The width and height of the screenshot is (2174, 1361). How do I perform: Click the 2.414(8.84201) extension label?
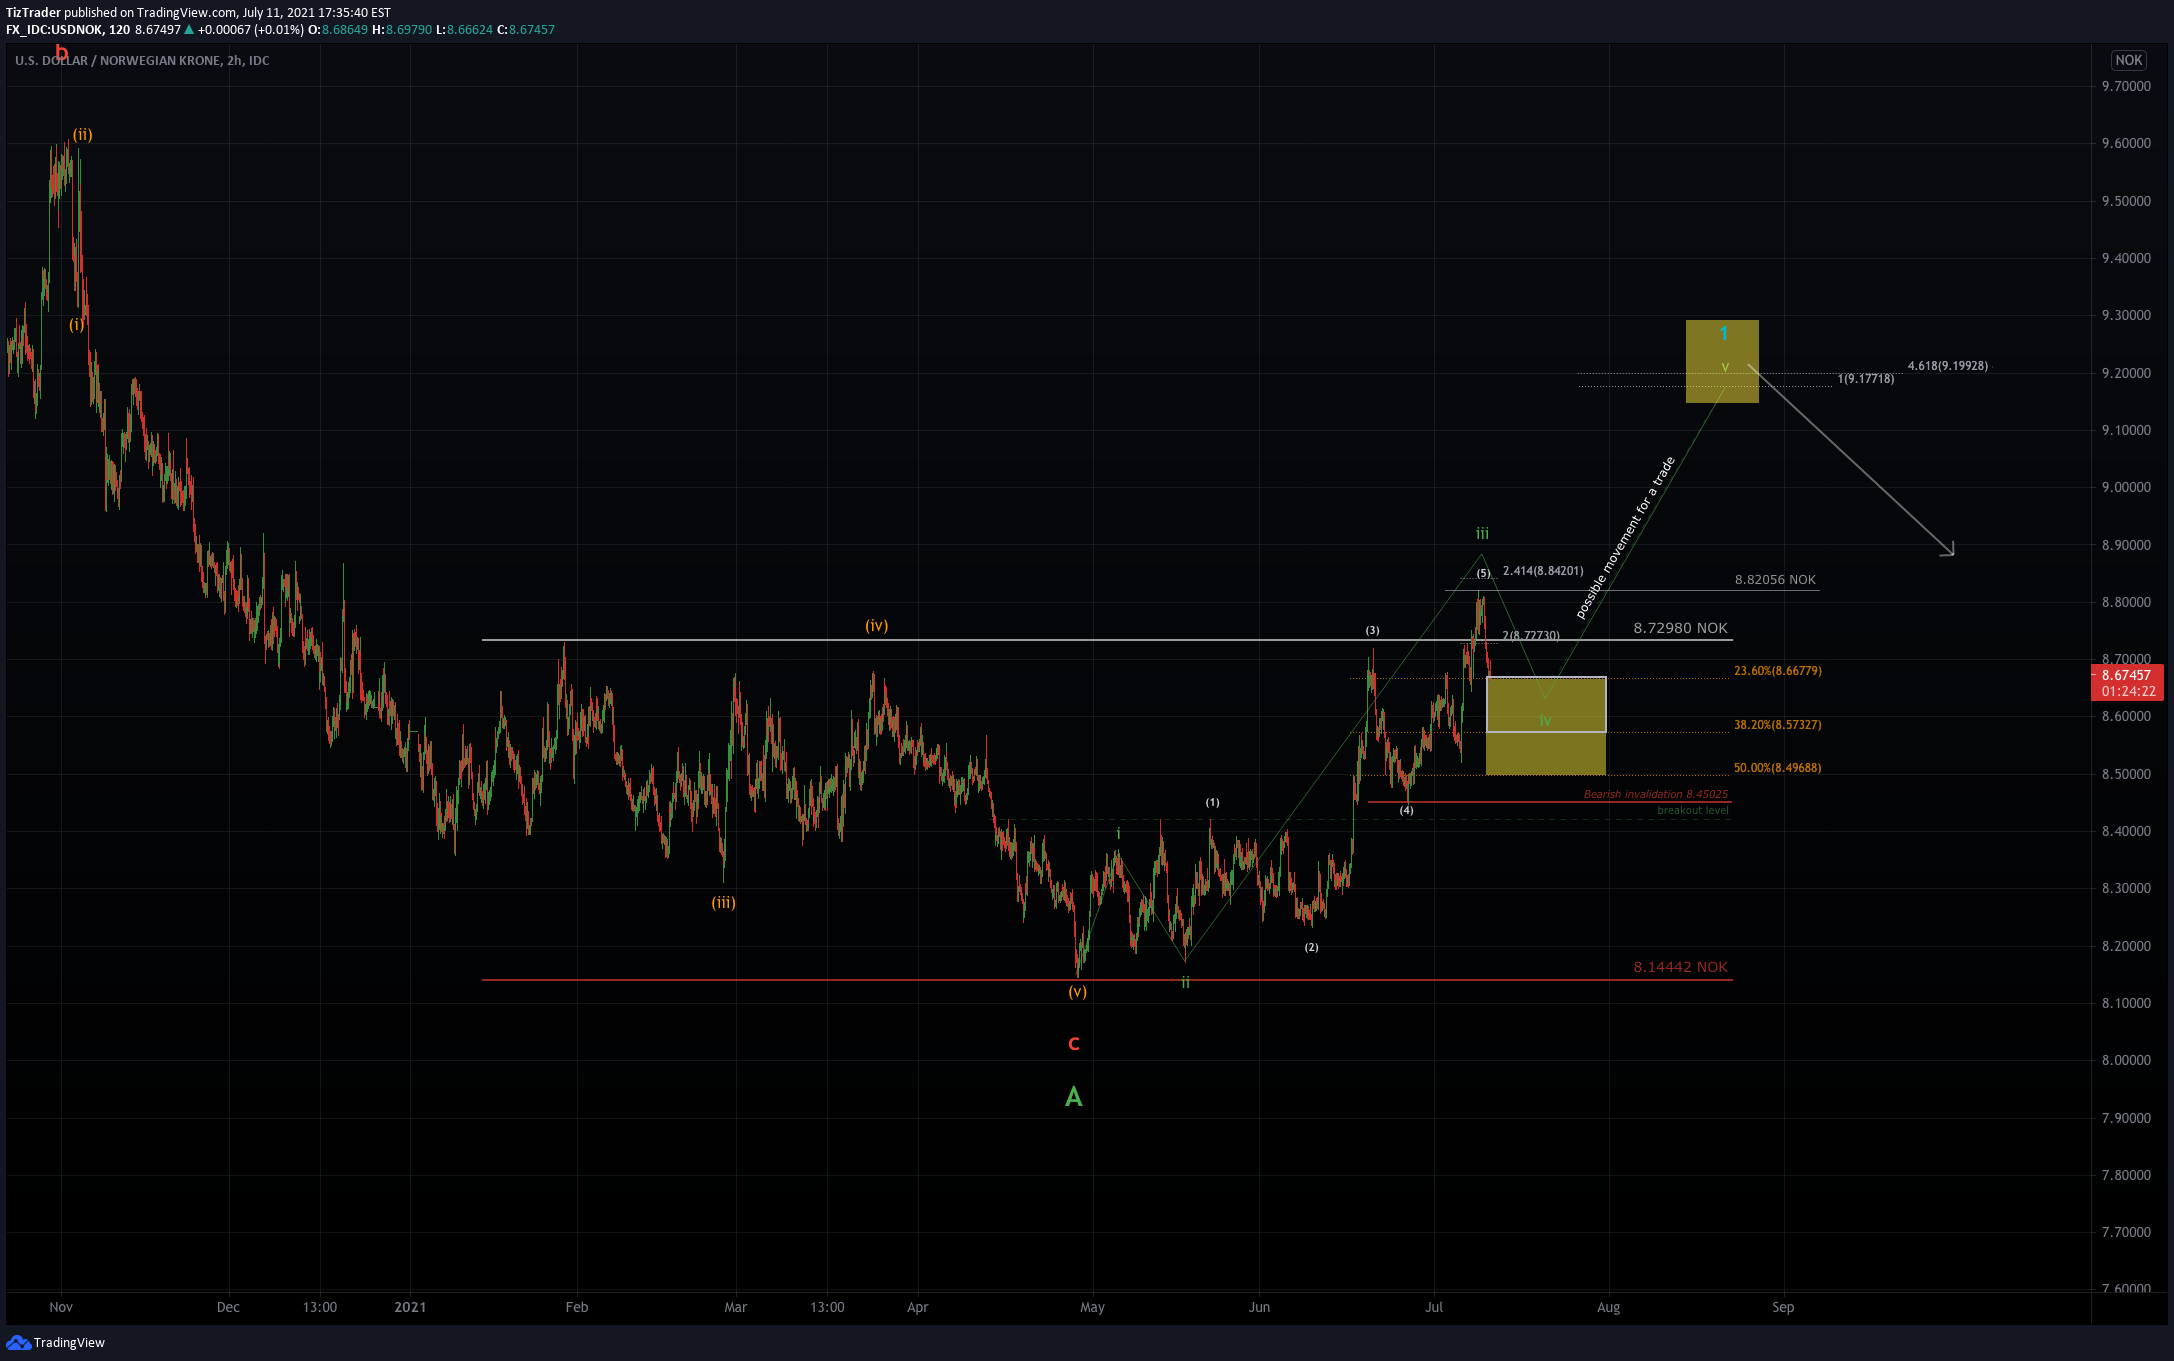tap(1543, 571)
